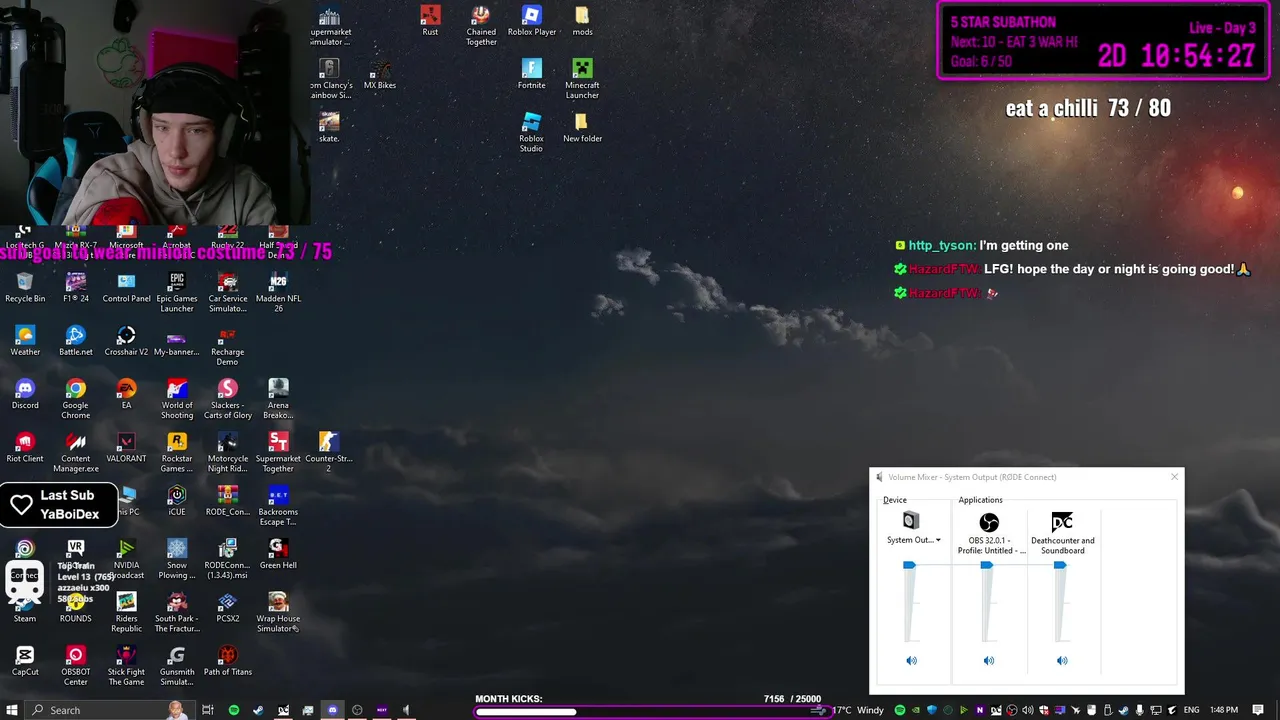Screen dimensions: 1280x720
Task: Select the Google Chrome desktop icon
Action: [76, 398]
